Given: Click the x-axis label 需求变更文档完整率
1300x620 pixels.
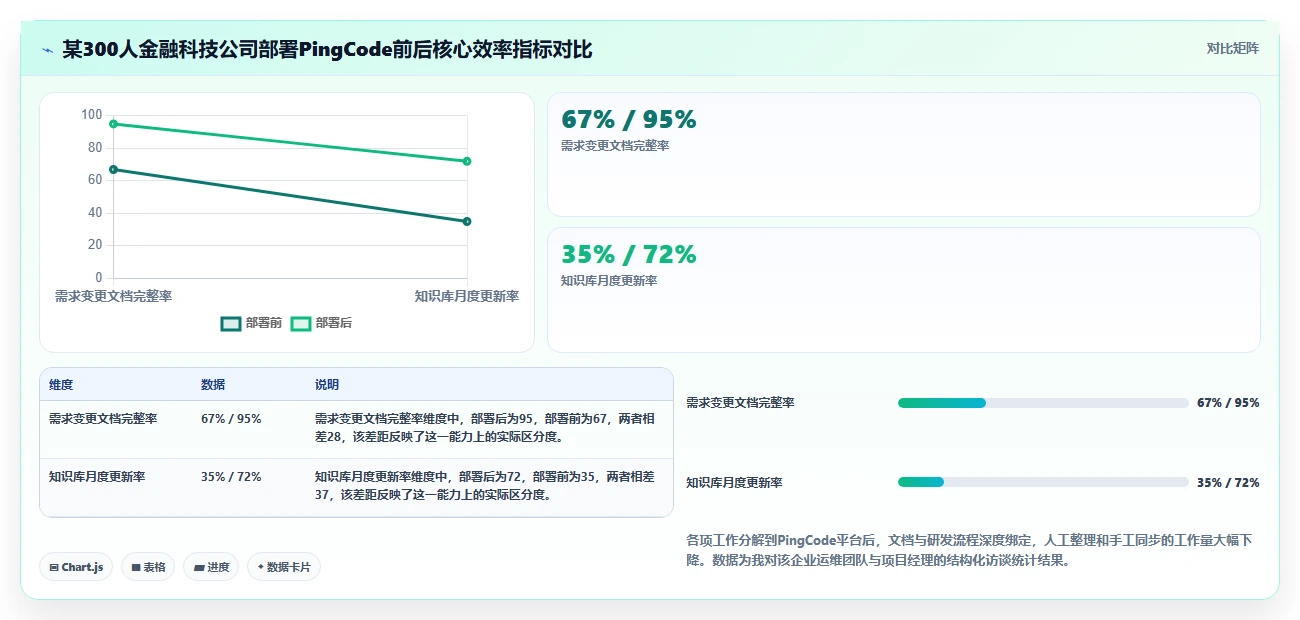Looking at the screenshot, I should pos(113,296).
